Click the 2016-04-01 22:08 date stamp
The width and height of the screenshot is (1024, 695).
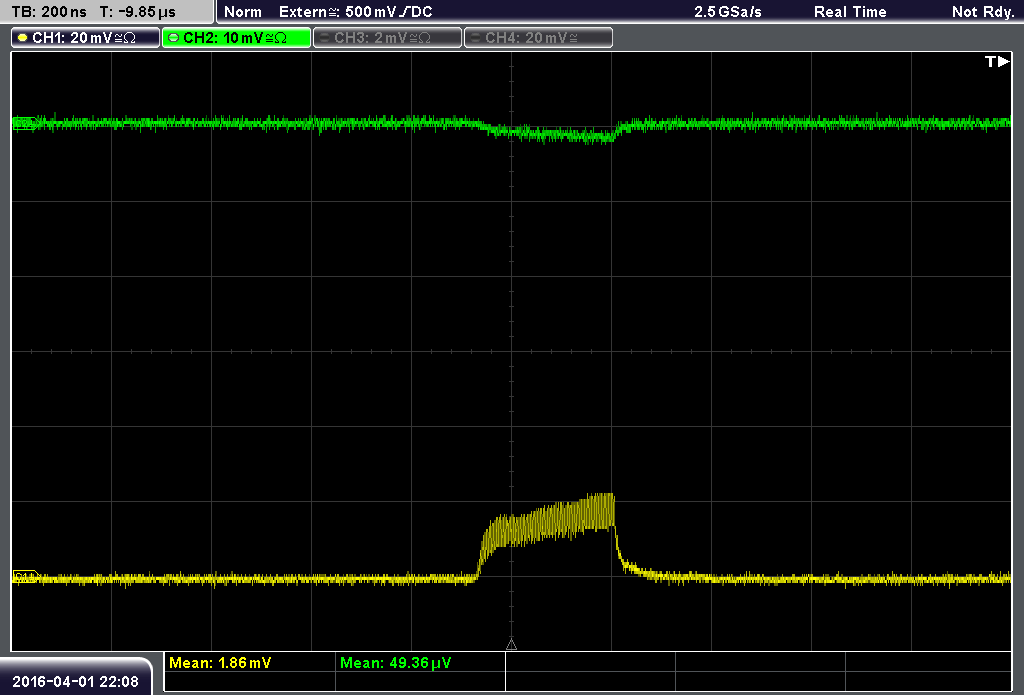click(75, 681)
